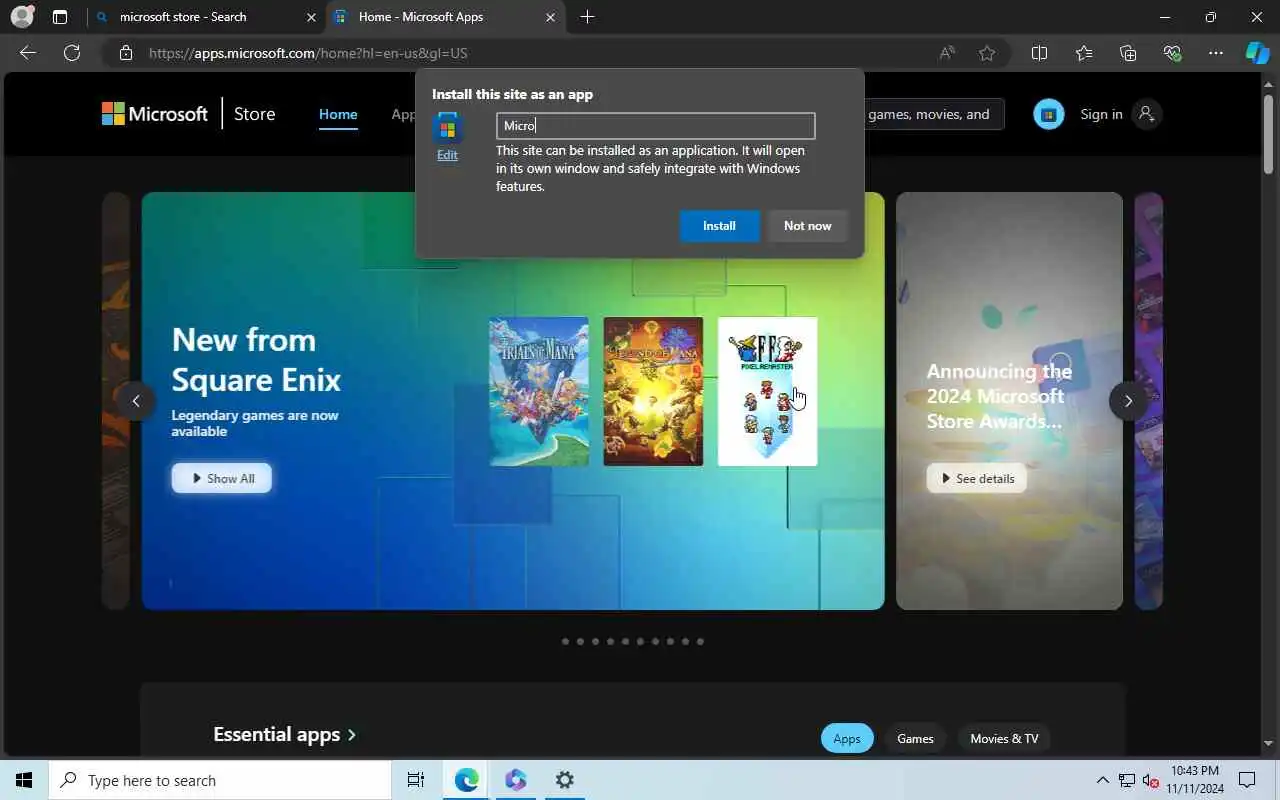
Task: Select the Games filter pill
Action: pos(915,738)
